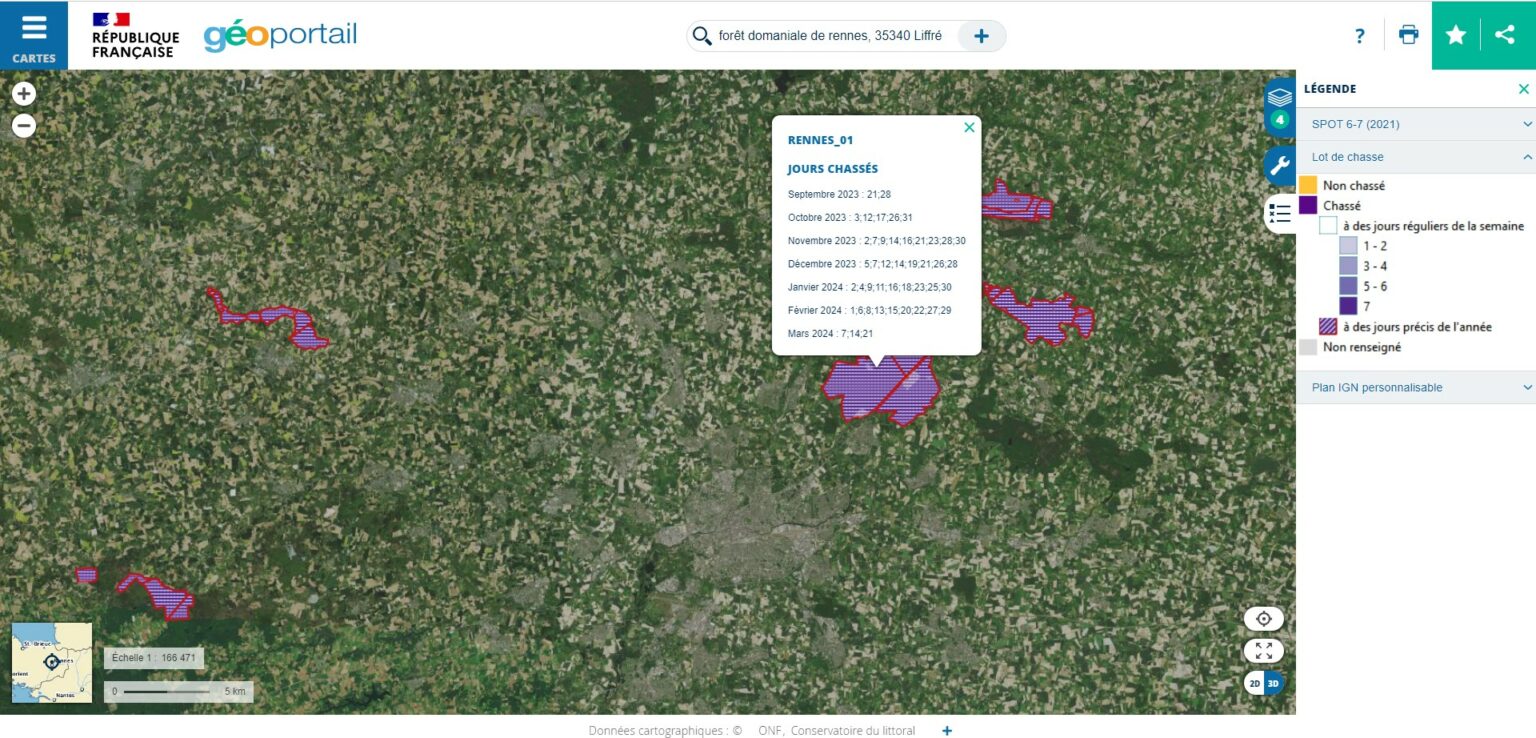Center map on my location
The width and height of the screenshot is (1536, 738).
1264,619
